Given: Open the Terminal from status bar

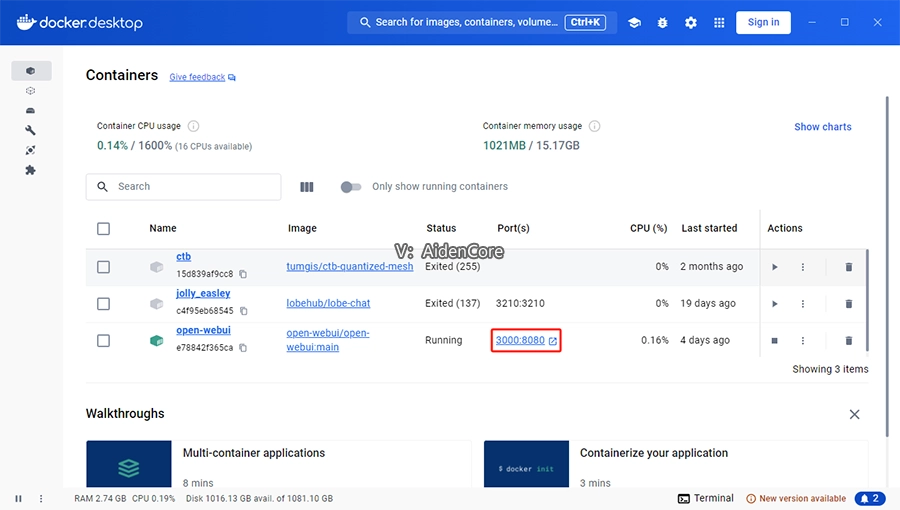Looking at the screenshot, I should [705, 498].
